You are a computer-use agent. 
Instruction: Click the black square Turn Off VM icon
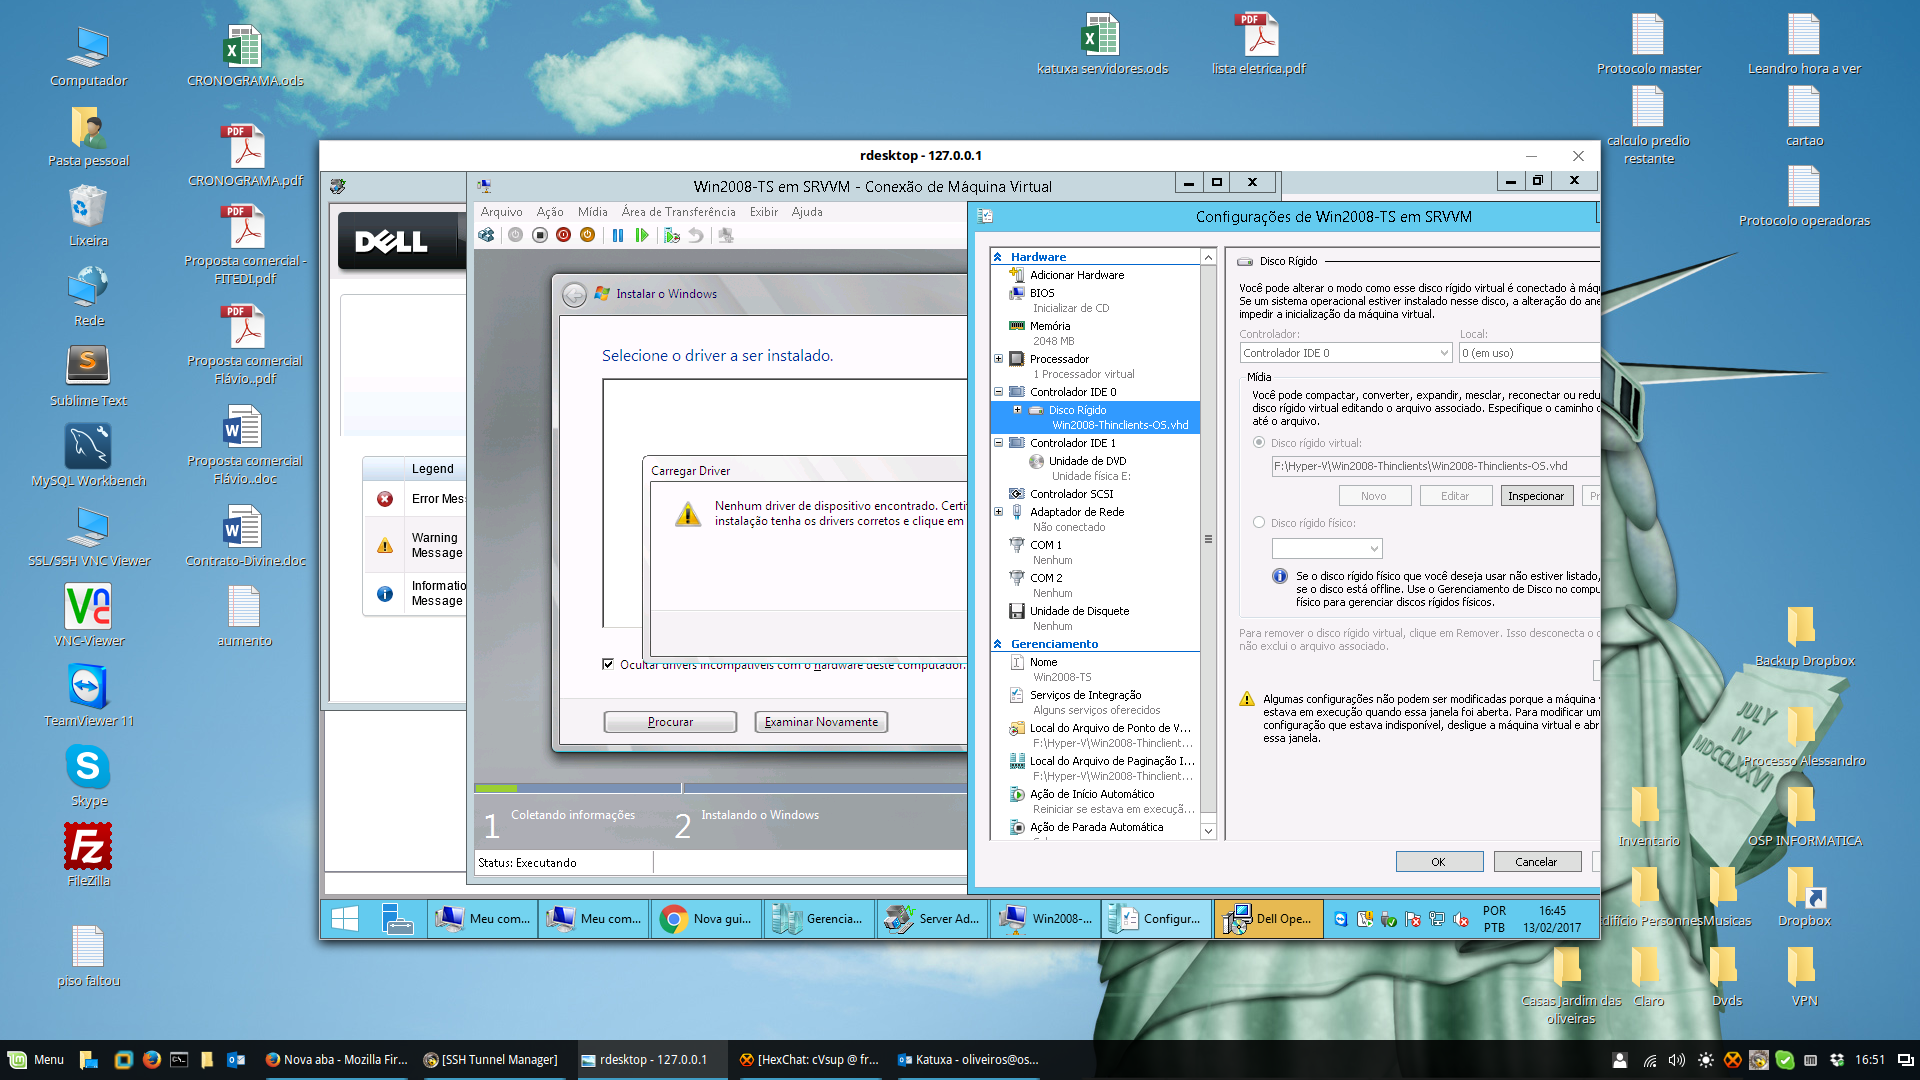540,235
